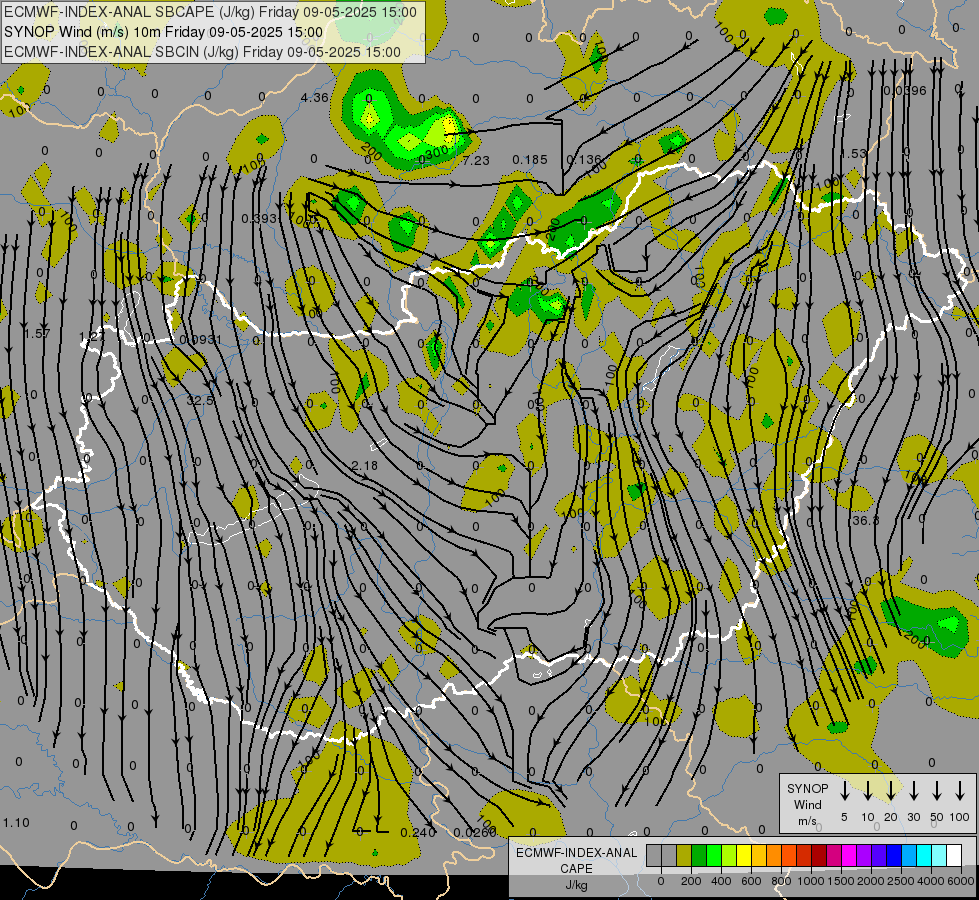Image resolution: width=979 pixels, height=900 pixels.
Task: Click the 800 tick label on colorbar
Action: coord(781,881)
